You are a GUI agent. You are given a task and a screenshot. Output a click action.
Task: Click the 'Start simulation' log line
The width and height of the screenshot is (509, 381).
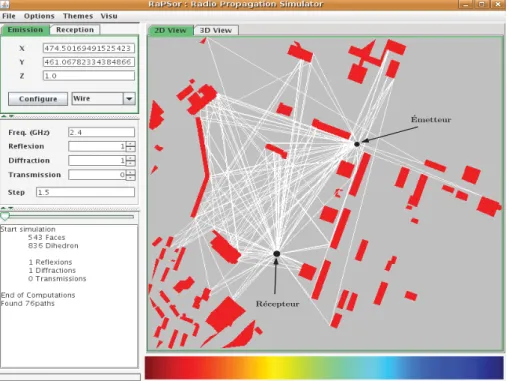click(28, 229)
